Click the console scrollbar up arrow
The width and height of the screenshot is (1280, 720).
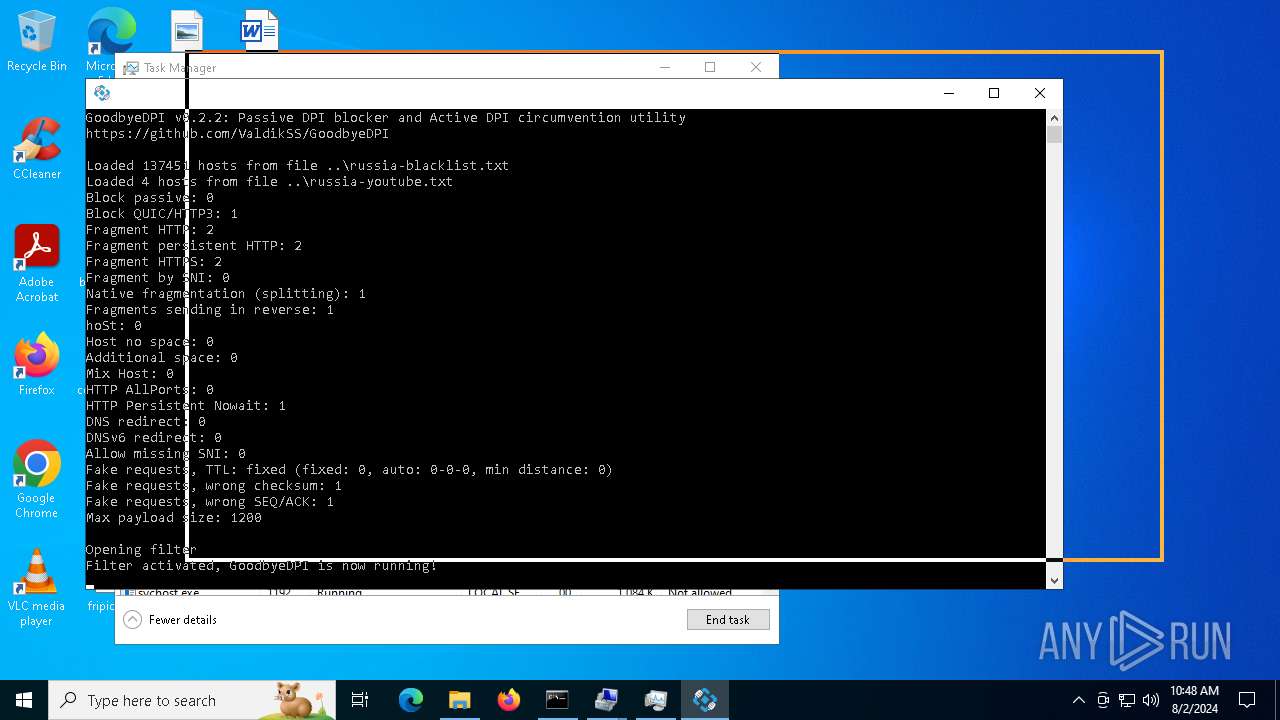pyautogui.click(x=1054, y=117)
